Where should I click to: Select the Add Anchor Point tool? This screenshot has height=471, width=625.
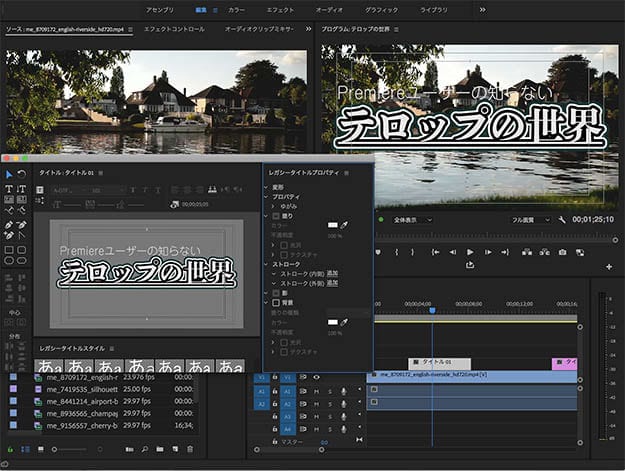[x=9, y=235]
